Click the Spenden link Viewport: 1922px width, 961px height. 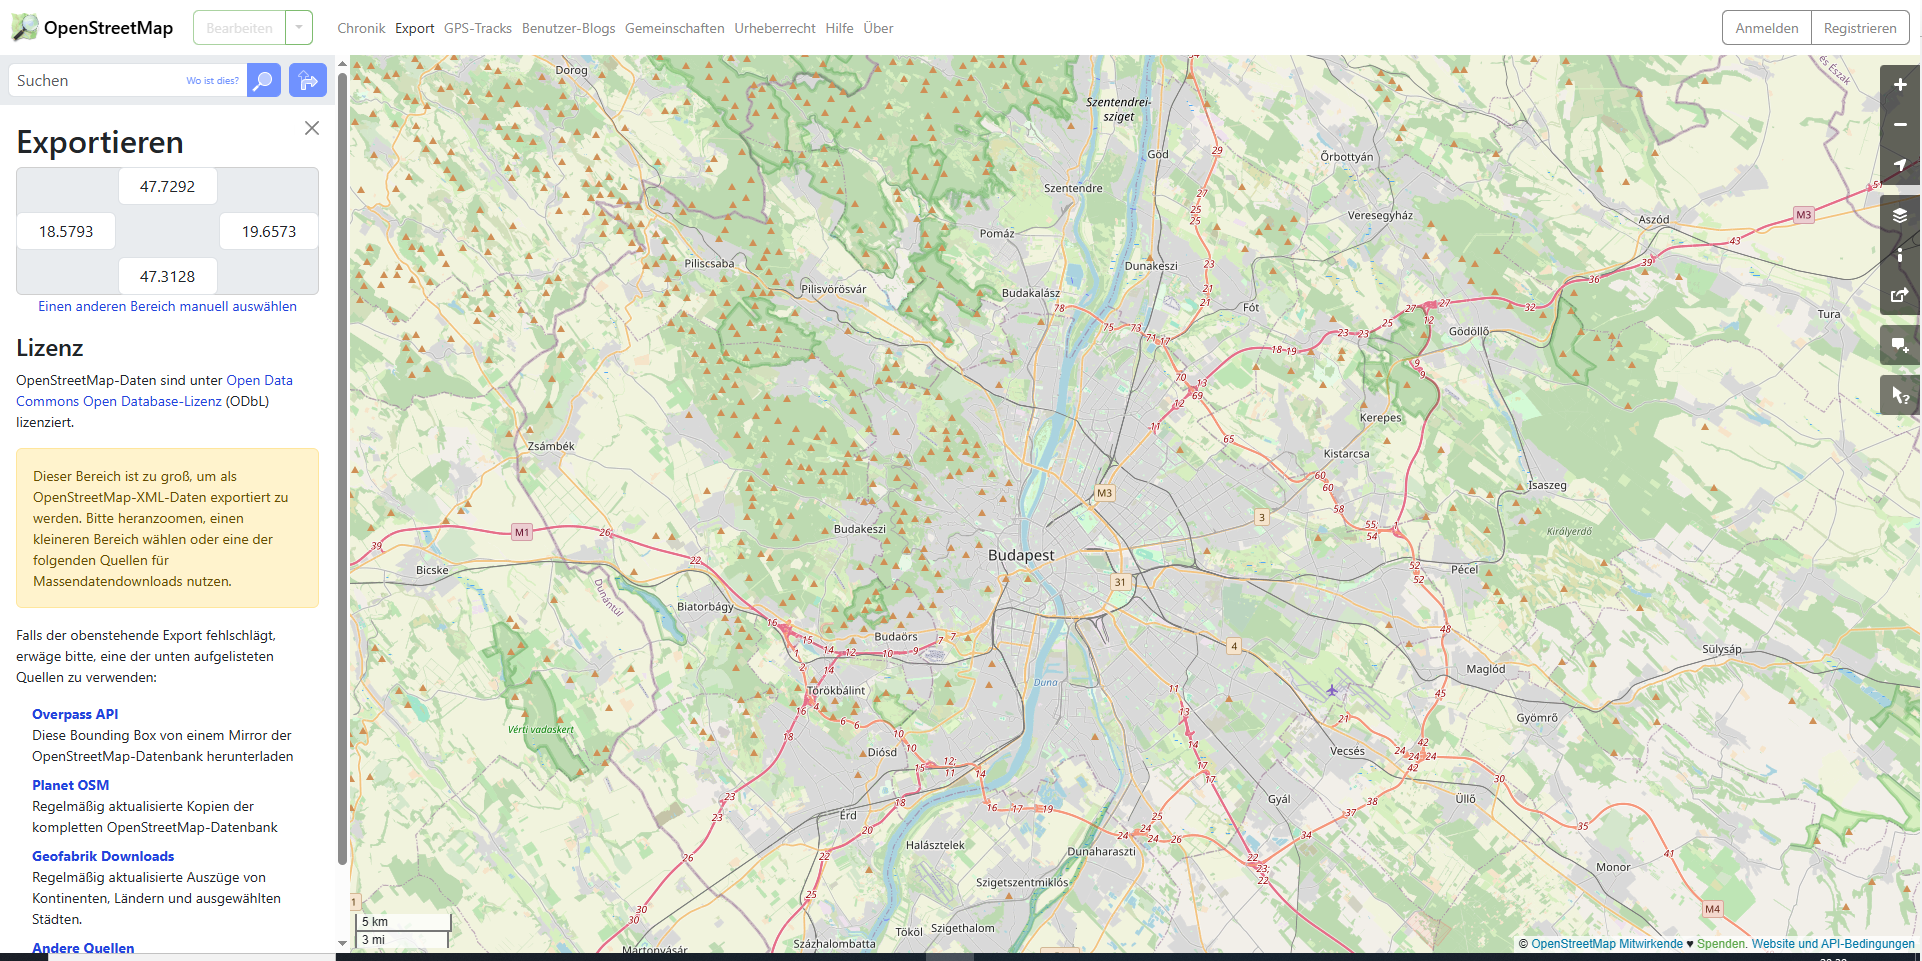point(1720,944)
